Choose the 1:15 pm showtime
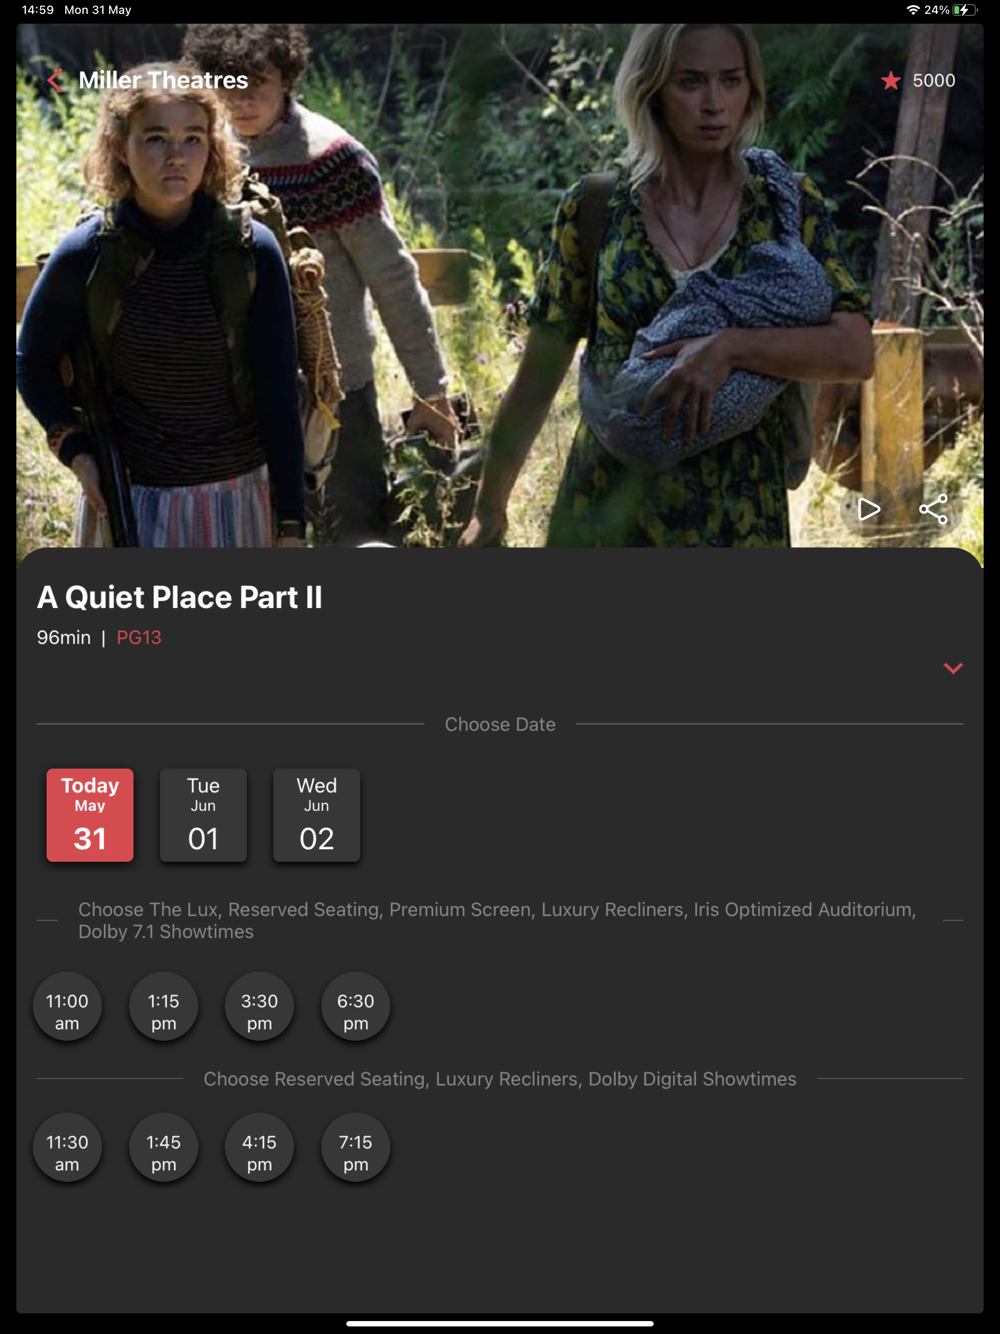This screenshot has width=1000, height=1334. [x=163, y=1006]
